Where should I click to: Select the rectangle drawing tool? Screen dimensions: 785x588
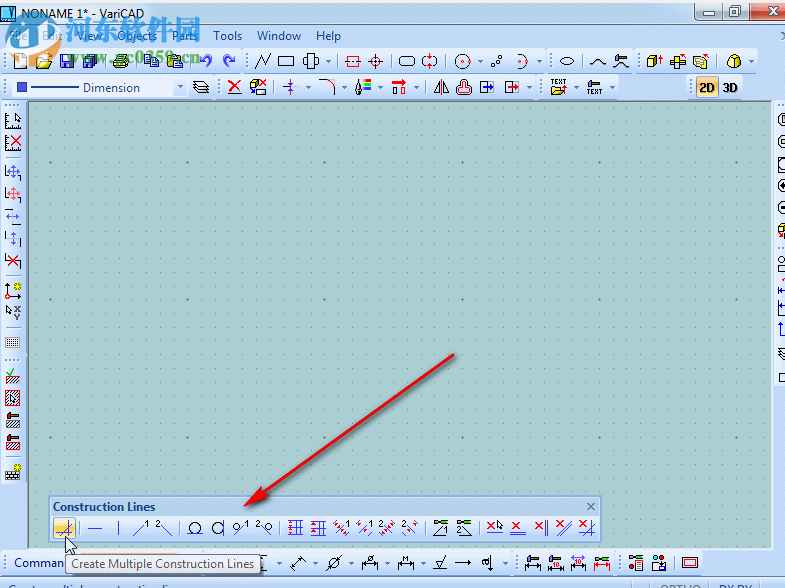click(x=286, y=61)
